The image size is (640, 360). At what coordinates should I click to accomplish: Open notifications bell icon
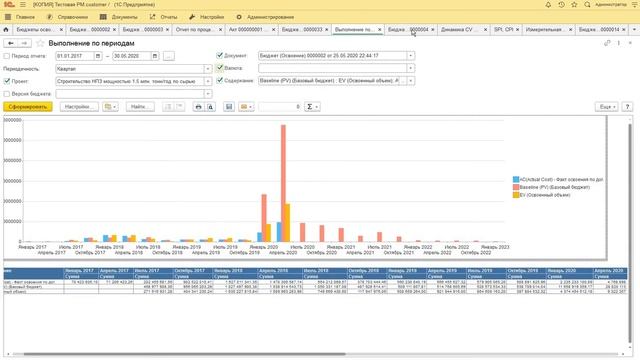[548, 4]
